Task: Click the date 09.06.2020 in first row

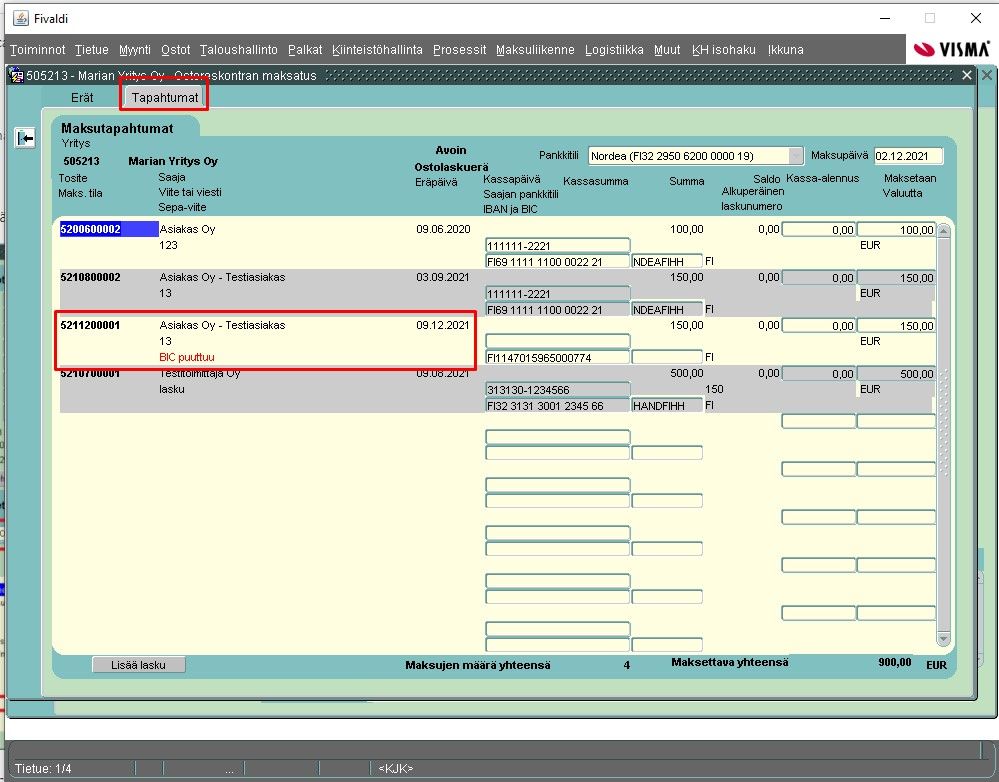Action: click(x=443, y=229)
